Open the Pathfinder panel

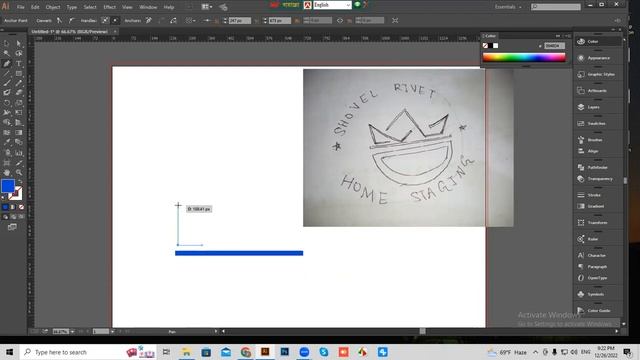598,167
